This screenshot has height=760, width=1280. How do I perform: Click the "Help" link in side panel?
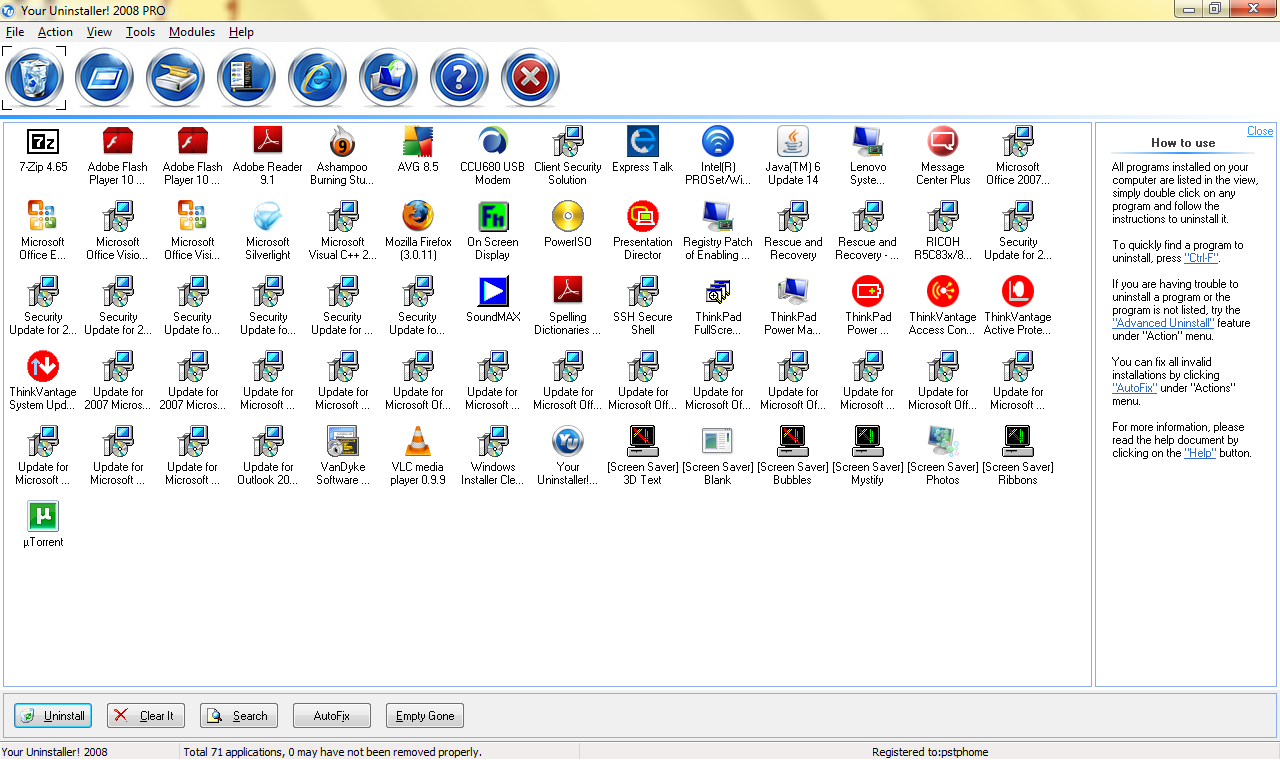pos(1200,453)
